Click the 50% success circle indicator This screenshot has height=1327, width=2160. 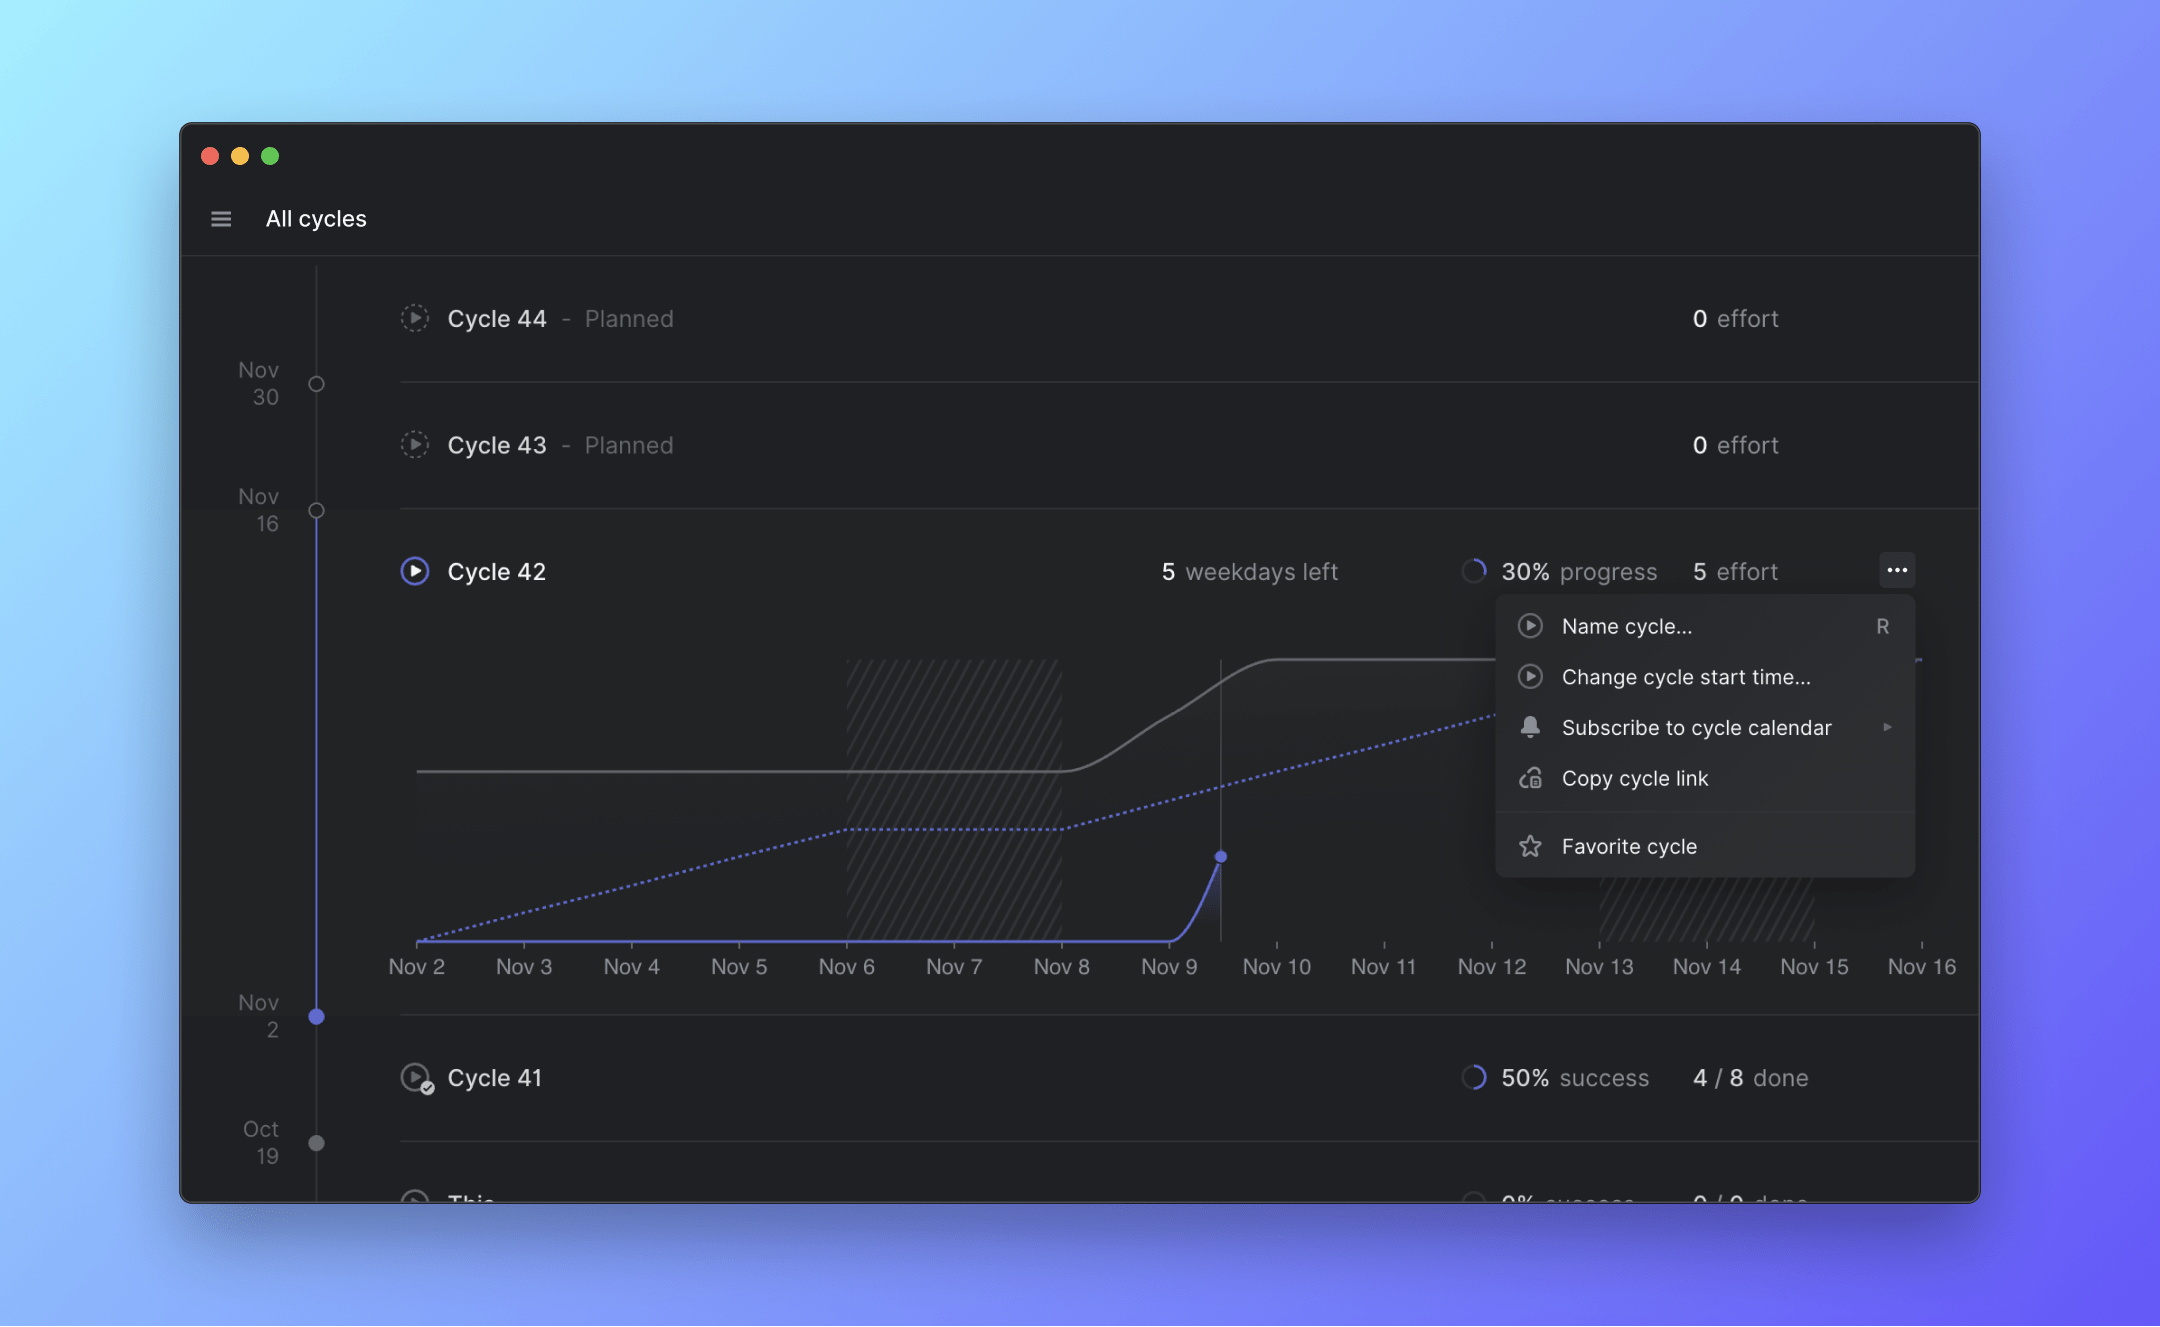pos(1474,1078)
